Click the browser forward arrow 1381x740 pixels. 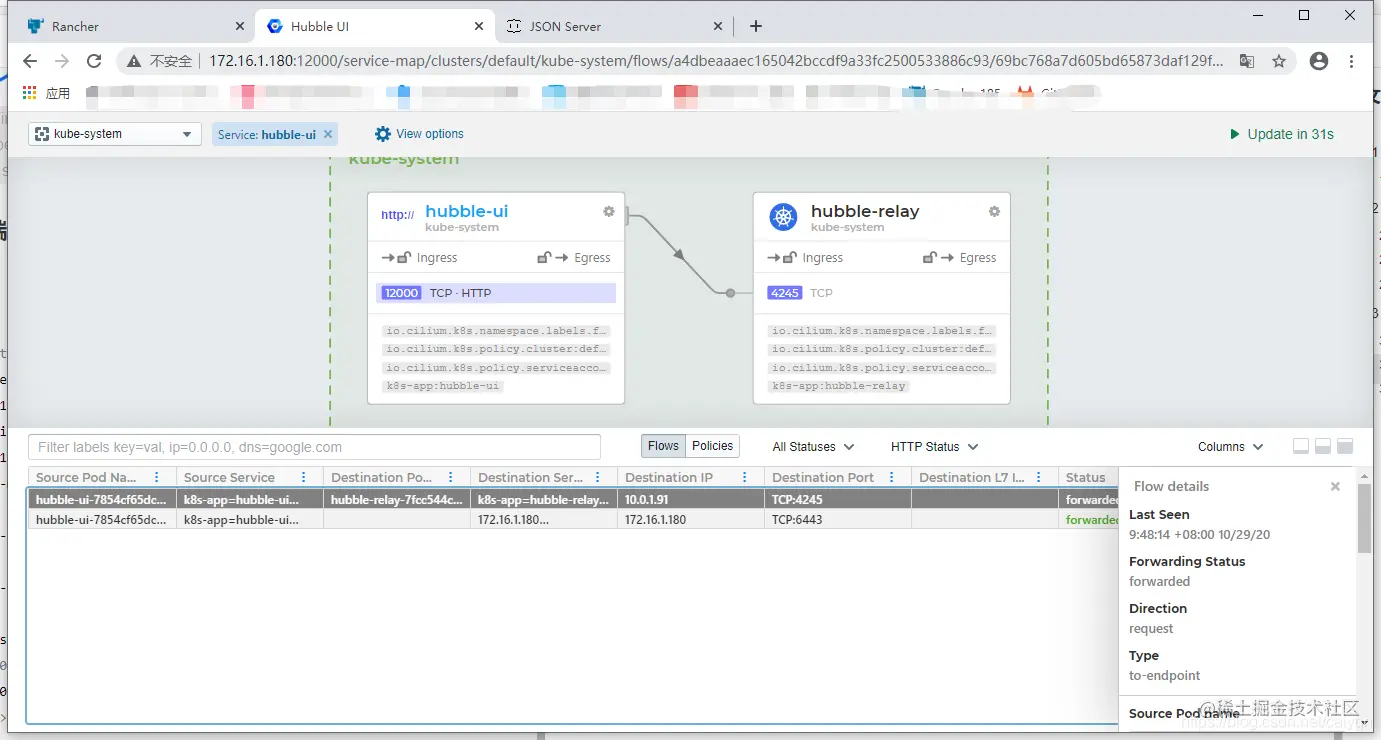coord(62,61)
